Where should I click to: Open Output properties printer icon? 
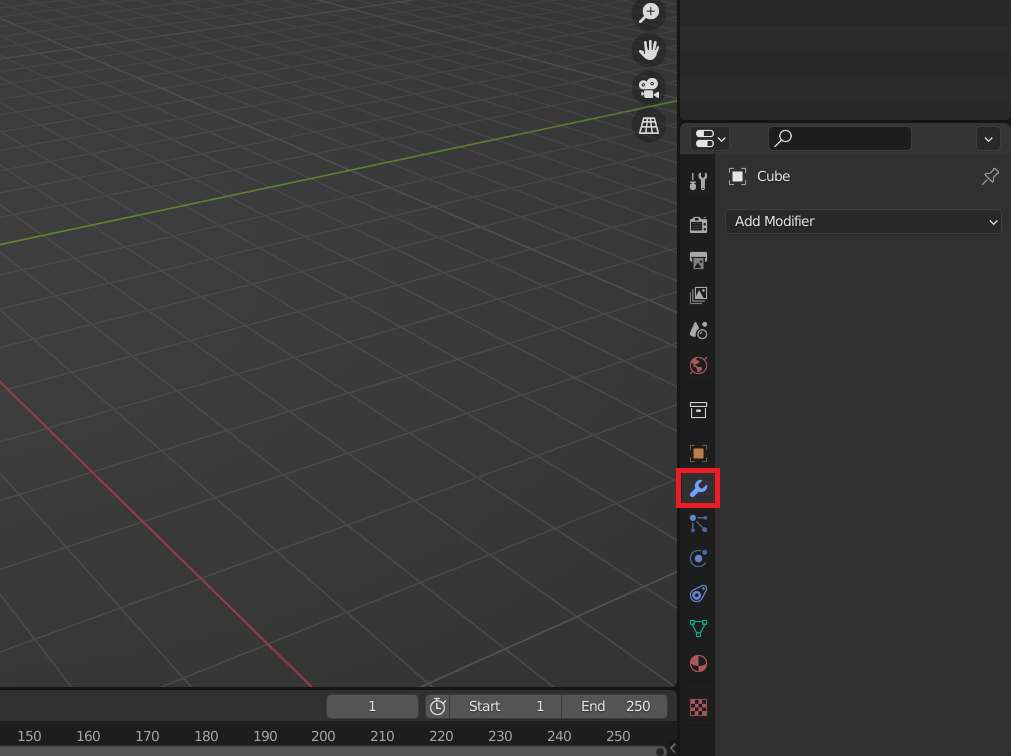[x=699, y=260]
